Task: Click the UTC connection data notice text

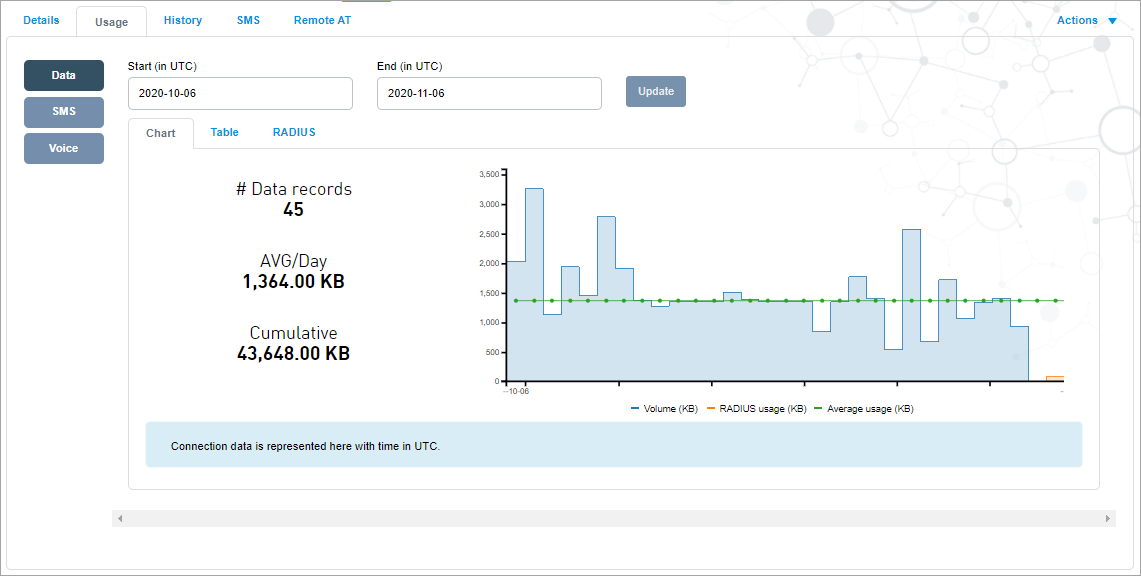Action: pyautogui.click(x=305, y=447)
